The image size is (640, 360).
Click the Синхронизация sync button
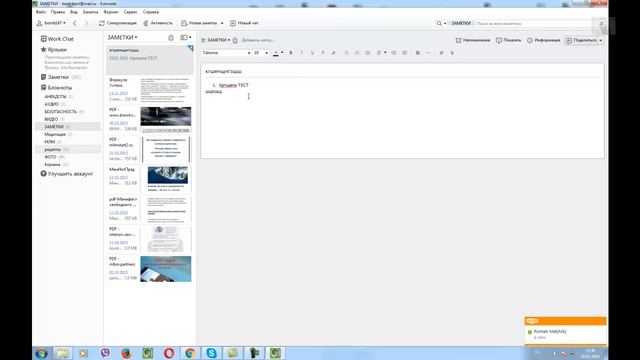pos(118,23)
